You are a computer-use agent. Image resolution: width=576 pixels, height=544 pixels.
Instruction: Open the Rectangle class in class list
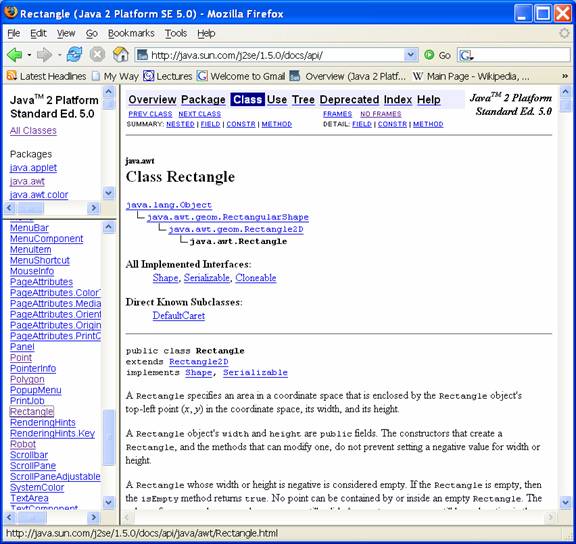pyautogui.click(x=32, y=411)
